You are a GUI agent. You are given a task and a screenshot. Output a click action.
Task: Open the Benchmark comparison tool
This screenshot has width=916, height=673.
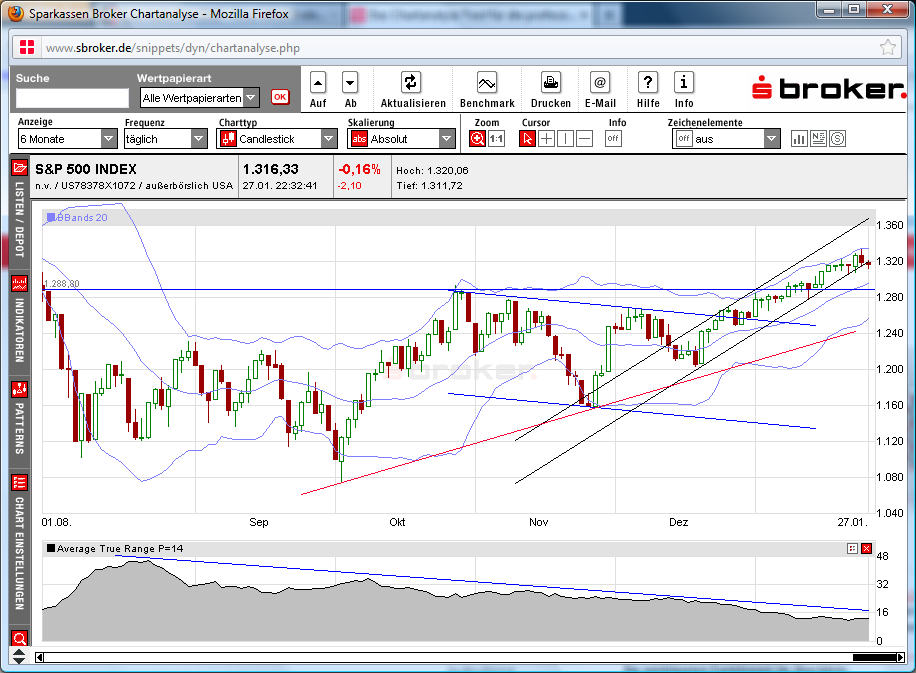click(487, 82)
